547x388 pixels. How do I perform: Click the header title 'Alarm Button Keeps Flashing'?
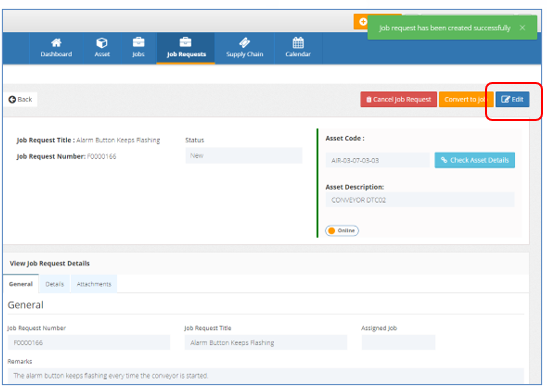pyautogui.click(x=118, y=140)
